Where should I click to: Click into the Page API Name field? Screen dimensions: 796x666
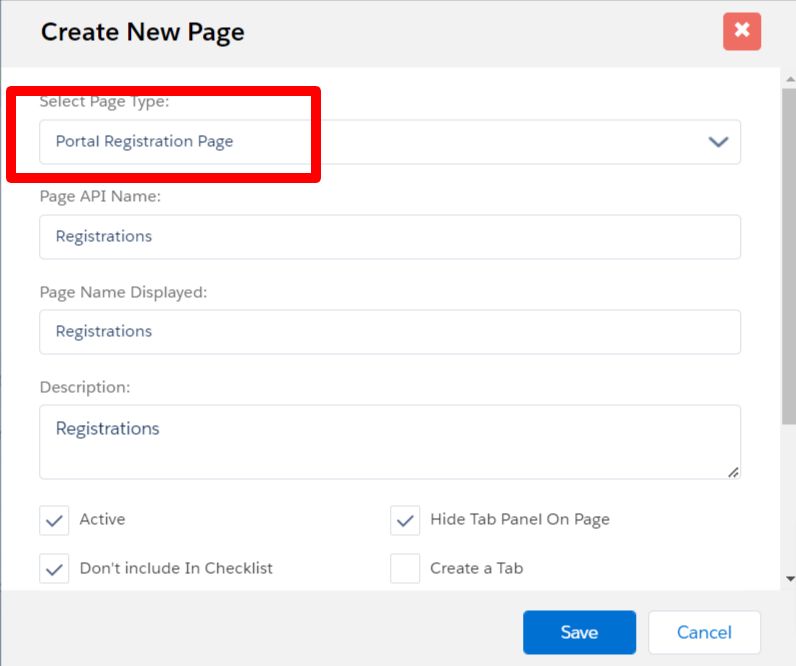click(390, 237)
